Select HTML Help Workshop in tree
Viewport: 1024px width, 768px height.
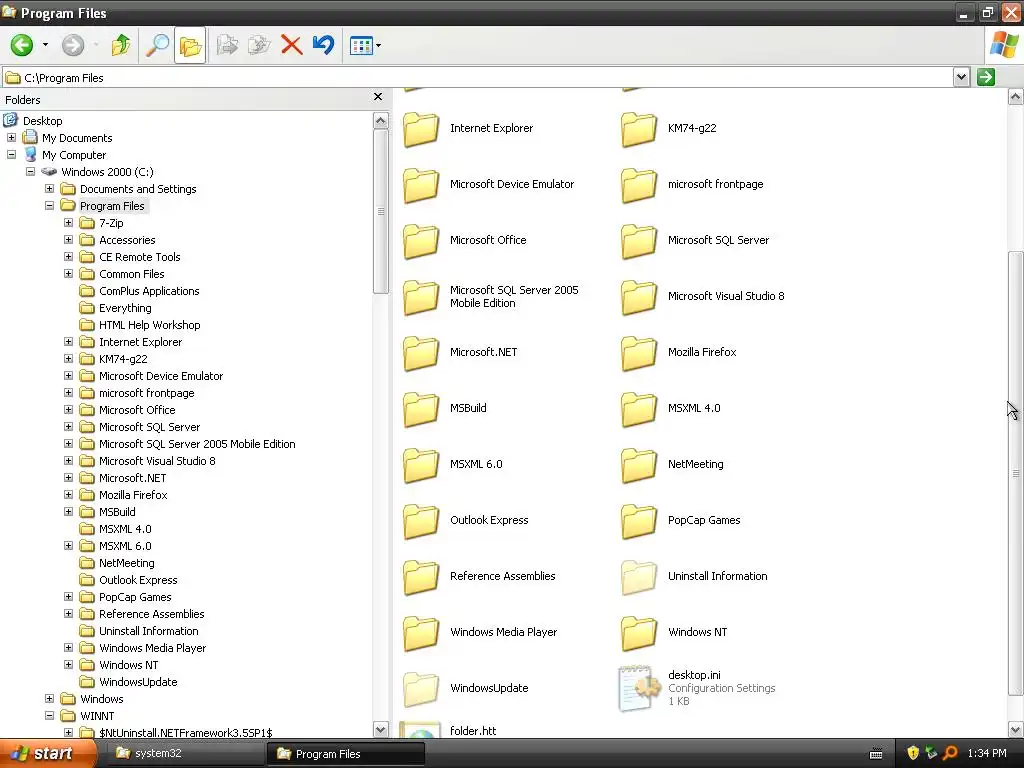point(150,325)
